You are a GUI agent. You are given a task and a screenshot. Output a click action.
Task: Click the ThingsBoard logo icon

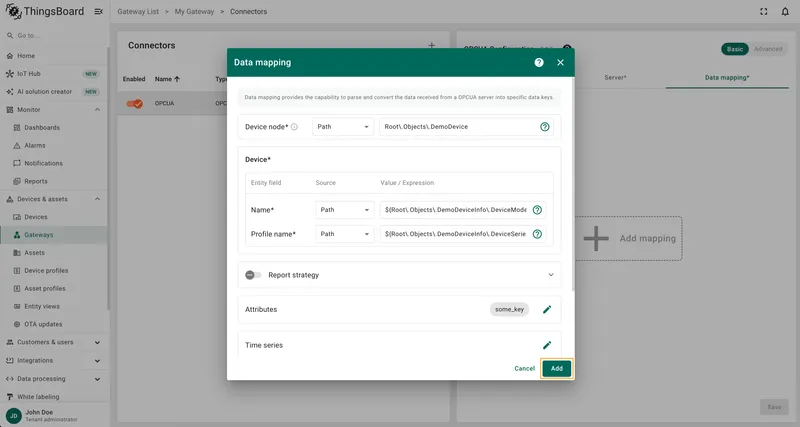[13, 11]
